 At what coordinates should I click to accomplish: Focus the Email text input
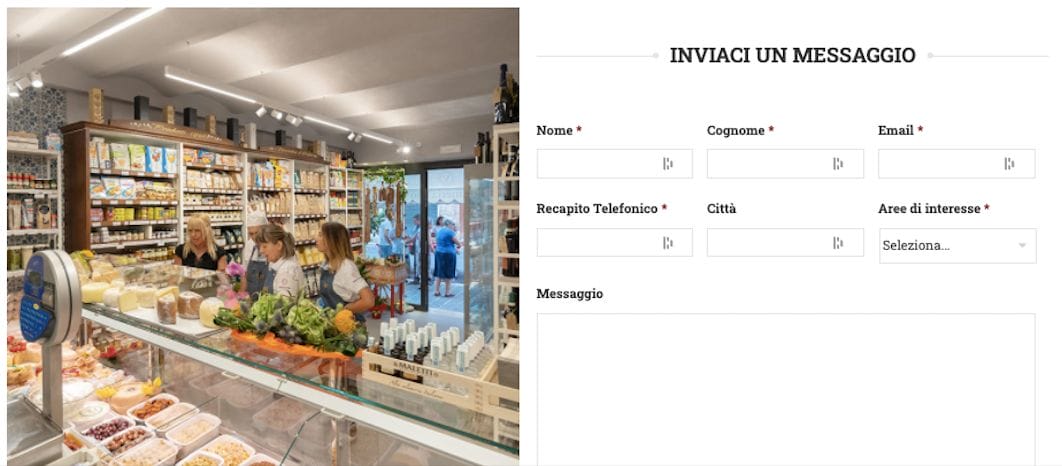coord(956,164)
